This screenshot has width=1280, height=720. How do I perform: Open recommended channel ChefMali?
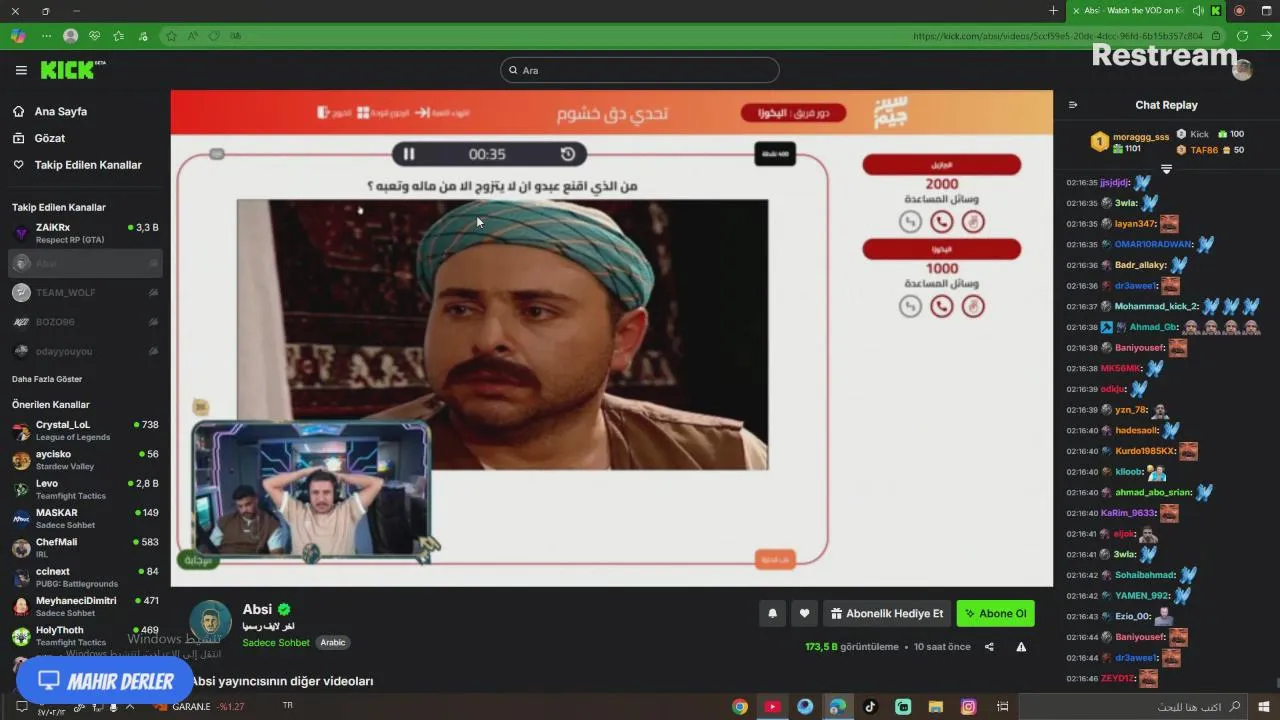[x=85, y=548]
